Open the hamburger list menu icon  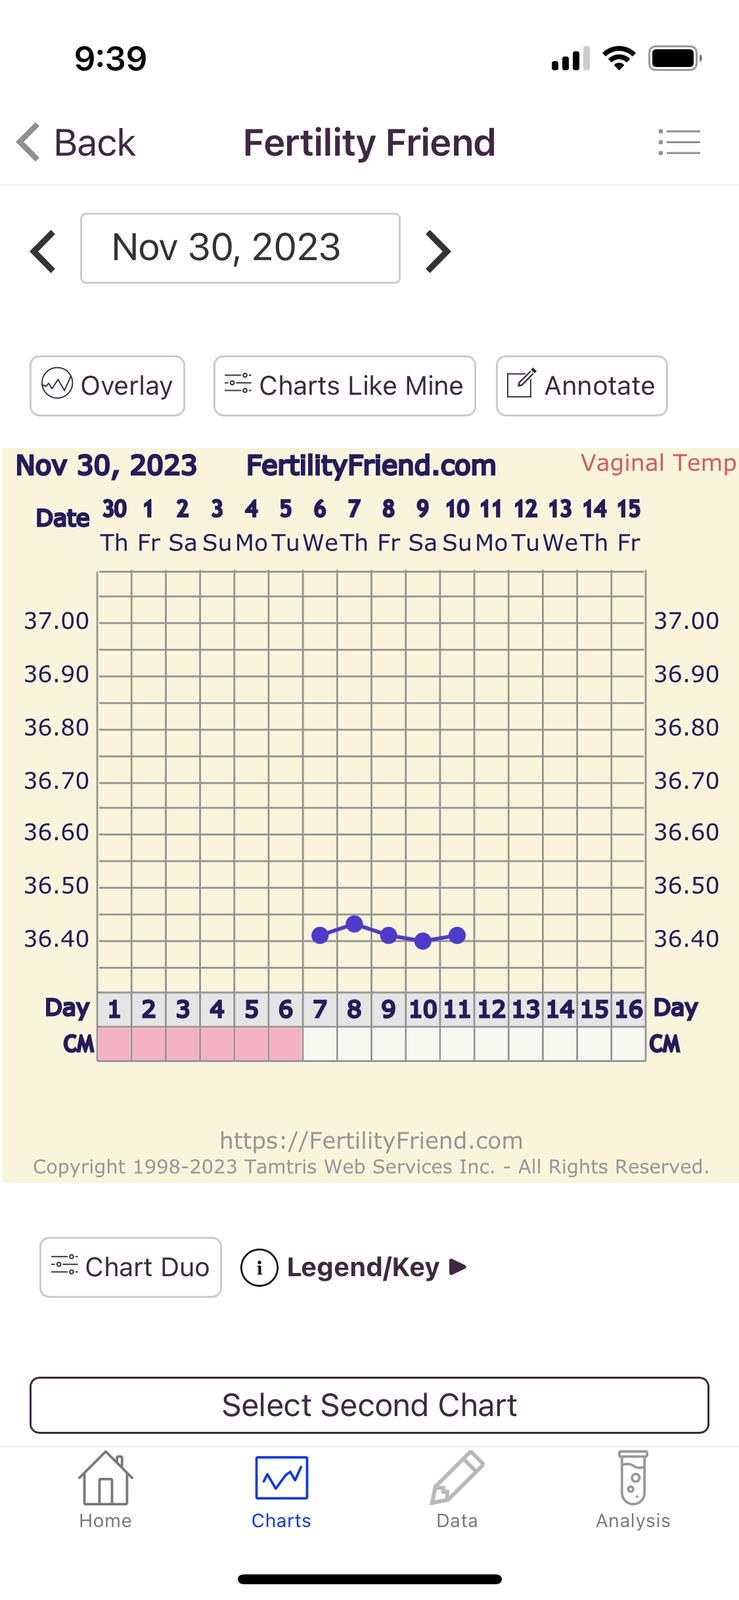click(679, 142)
